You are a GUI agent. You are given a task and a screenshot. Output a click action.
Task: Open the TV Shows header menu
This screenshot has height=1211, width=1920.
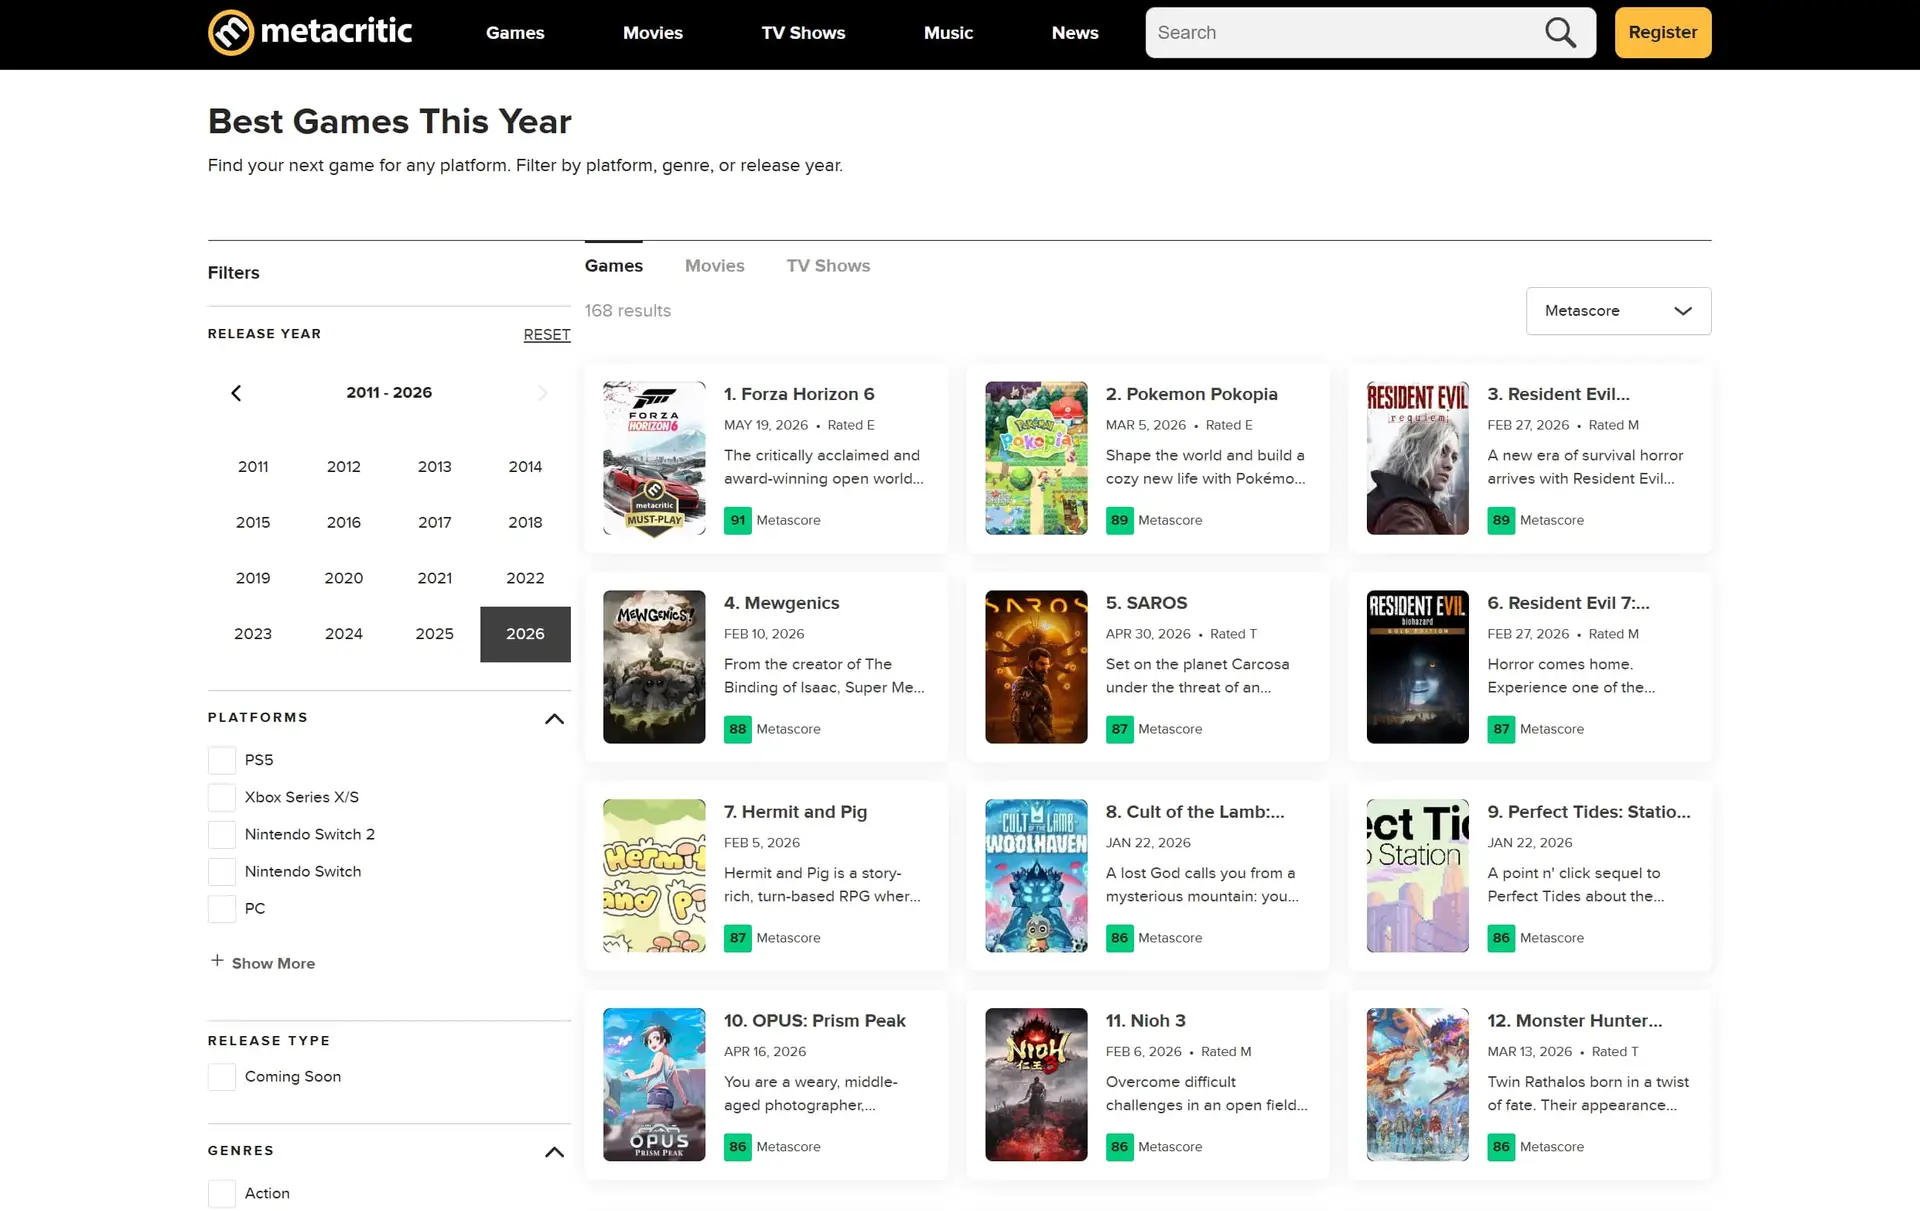(x=803, y=33)
